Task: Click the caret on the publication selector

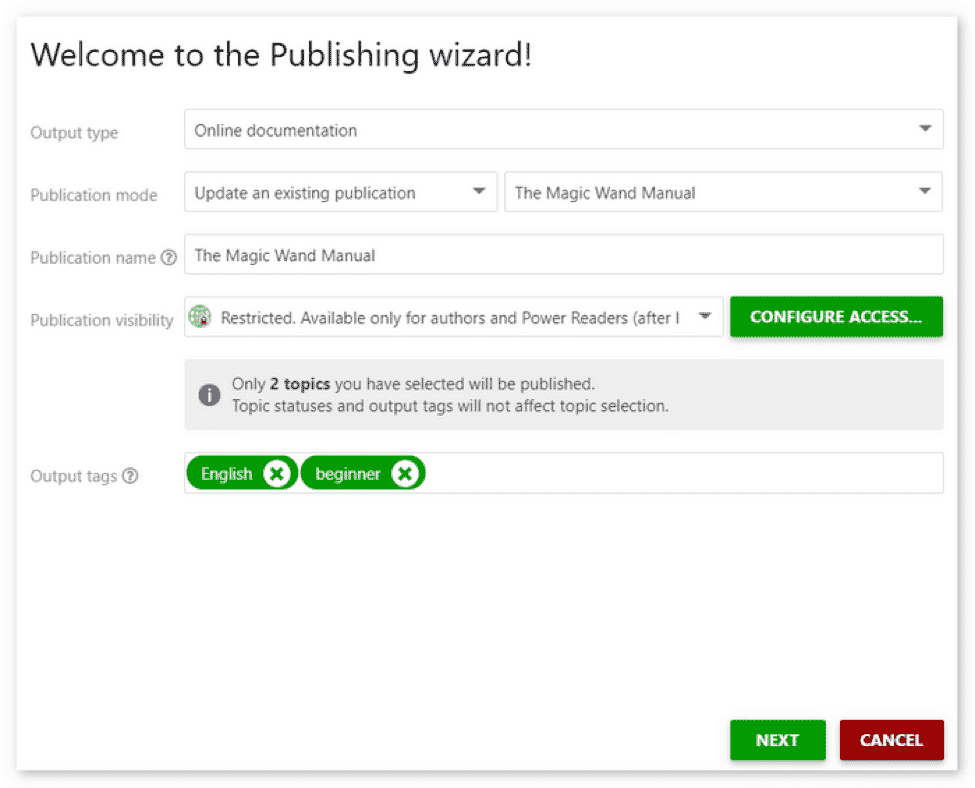Action: click(x=926, y=192)
